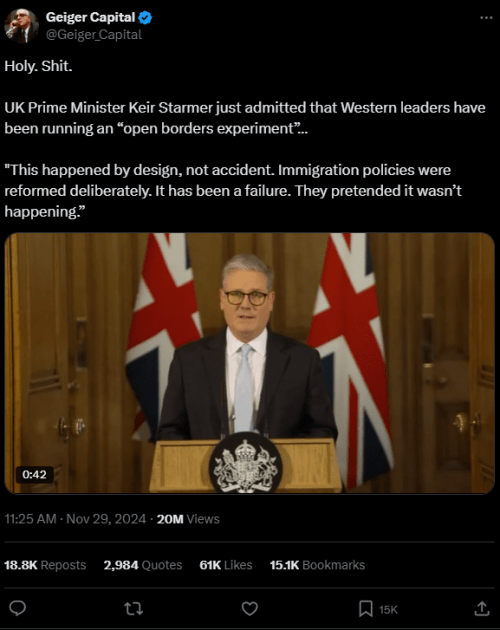This screenshot has height=630, width=500.
Task: Click the 0:42 video duration badge
Action: click(34, 475)
